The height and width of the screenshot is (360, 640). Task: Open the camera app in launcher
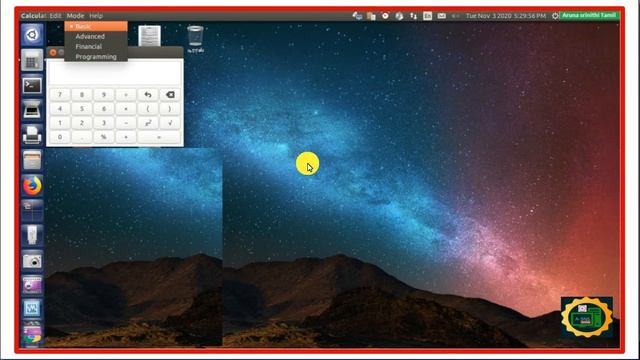pyautogui.click(x=32, y=260)
